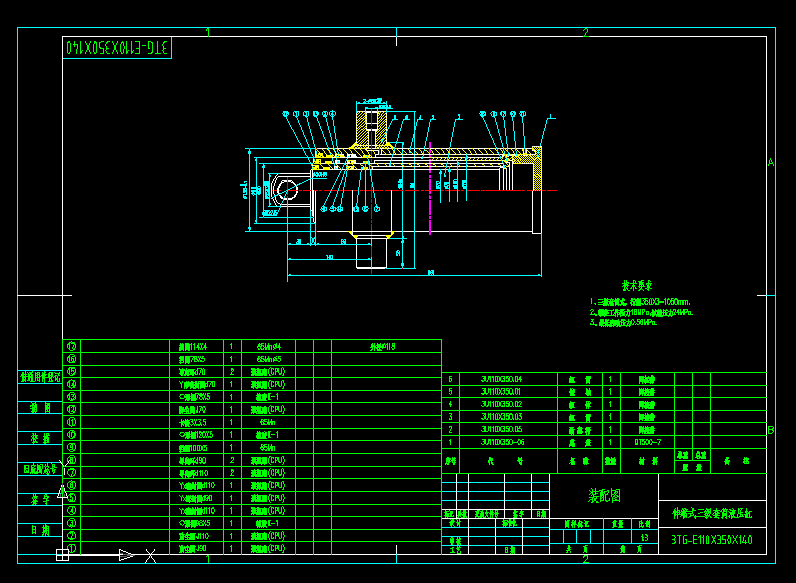Image resolution: width=796 pixels, height=583 pixels.
Task: Select the 日期 cell in left margin
Action: pos(40,530)
